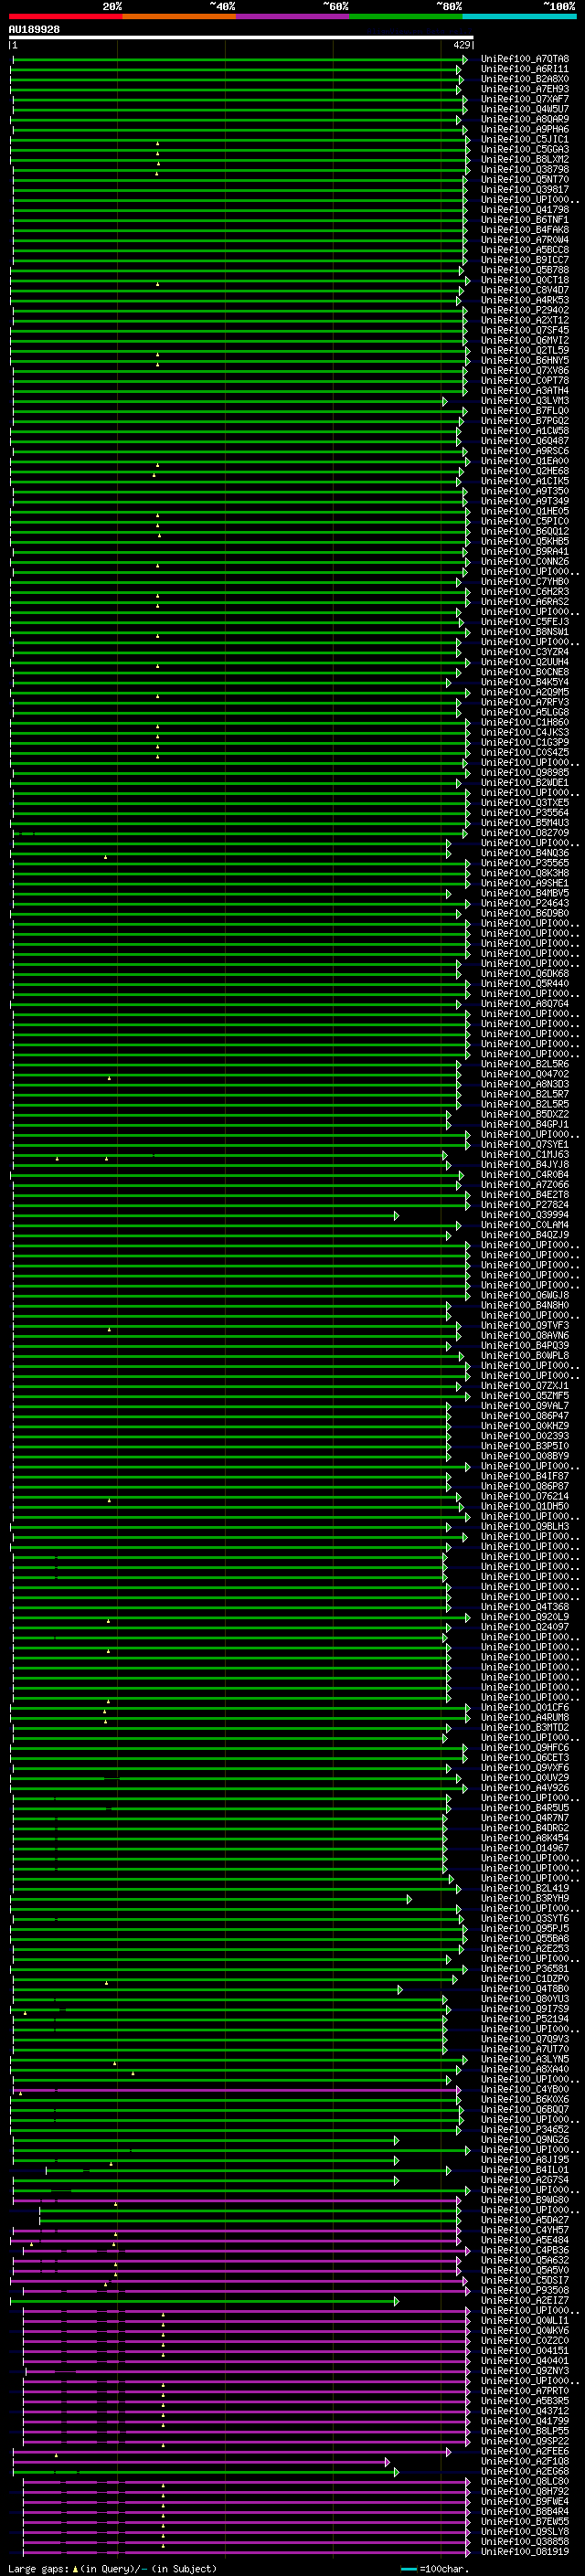Select the UniRef100_Q9SP22 label
The height and width of the screenshot is (2576, 585).
525,2441
